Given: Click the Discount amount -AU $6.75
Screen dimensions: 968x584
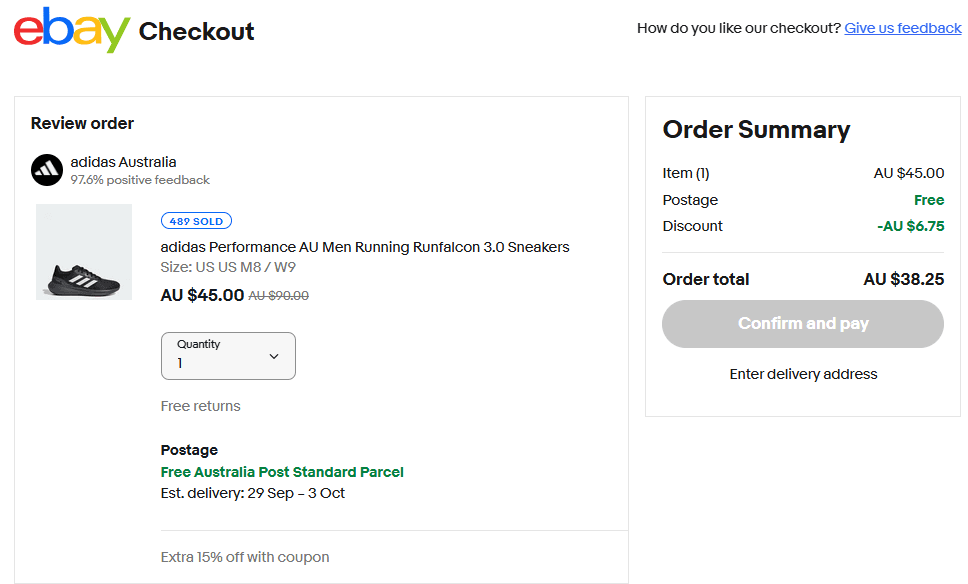Looking at the screenshot, I should coord(910,226).
